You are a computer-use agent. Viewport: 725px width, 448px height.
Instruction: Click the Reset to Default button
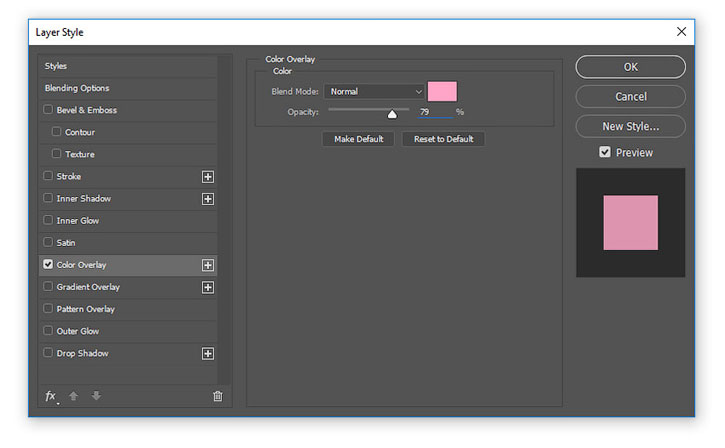click(x=443, y=139)
